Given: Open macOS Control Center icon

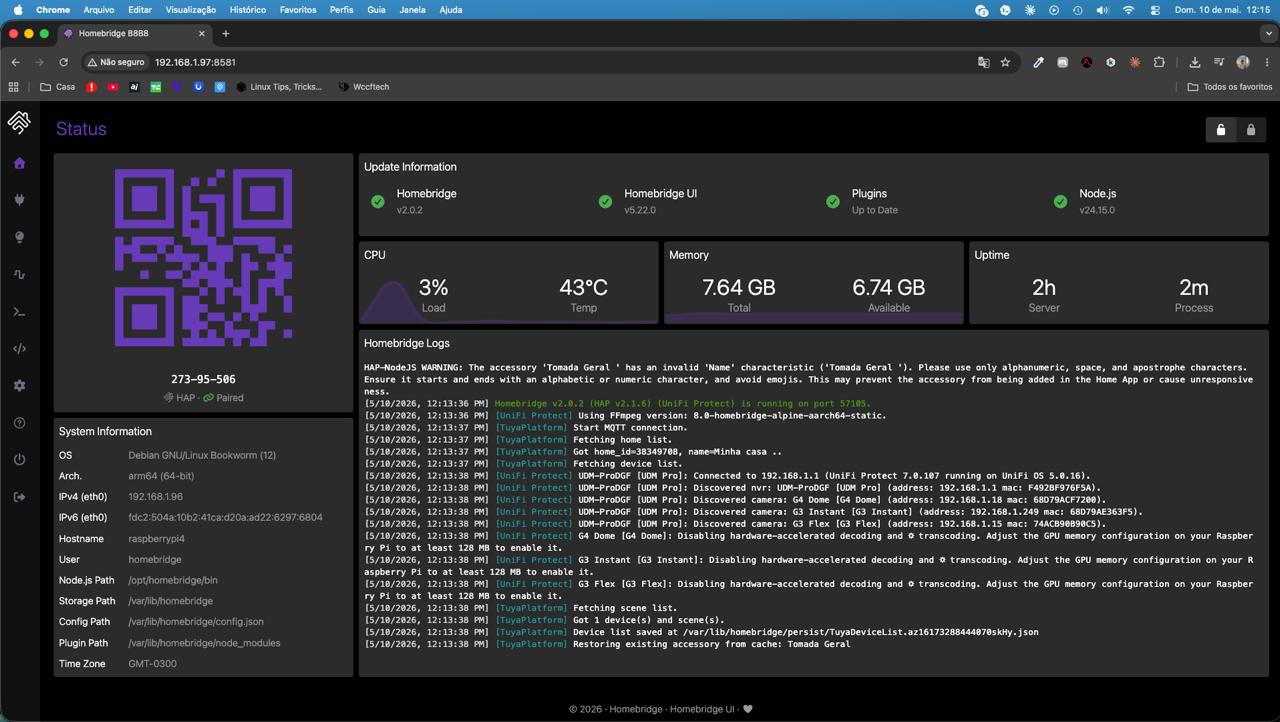Looking at the screenshot, I should point(1155,10).
